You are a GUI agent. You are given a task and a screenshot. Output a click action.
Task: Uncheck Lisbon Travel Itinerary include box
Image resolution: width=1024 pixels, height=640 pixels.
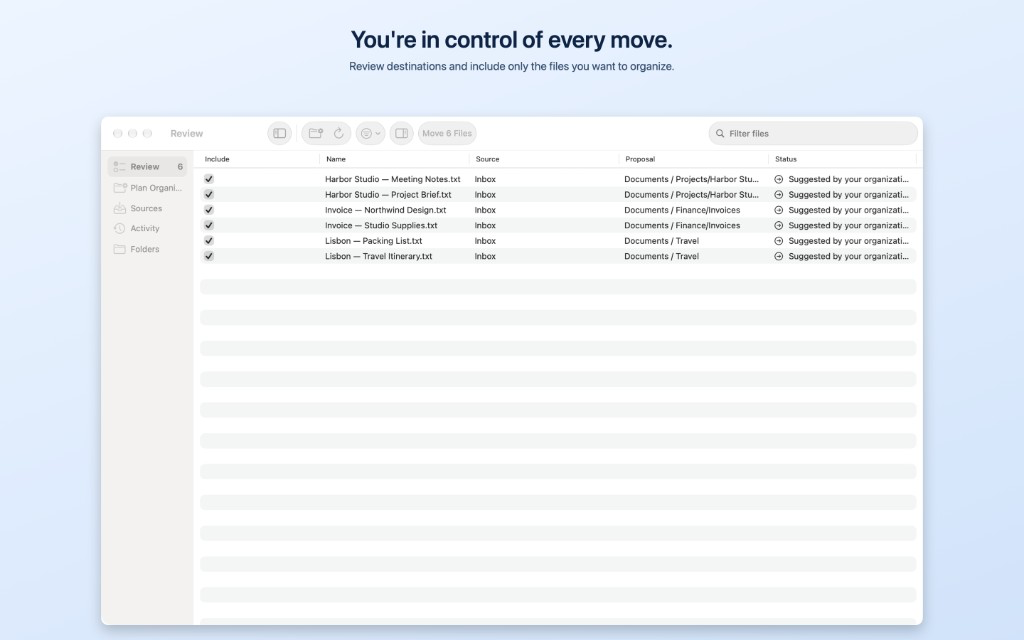(209, 256)
